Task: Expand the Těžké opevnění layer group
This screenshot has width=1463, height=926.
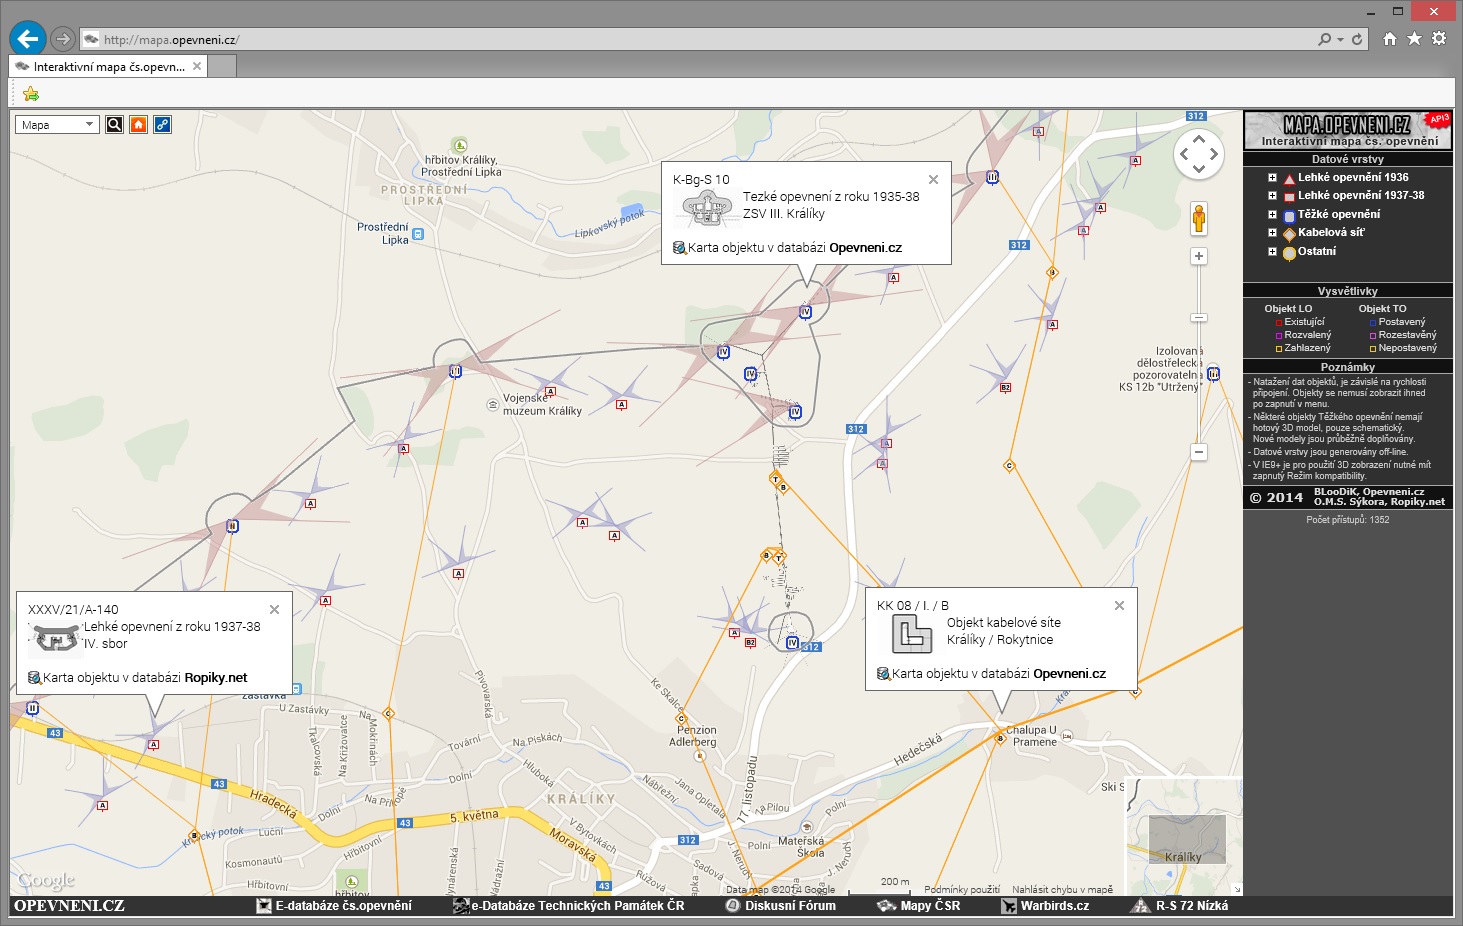Action: [x=1272, y=215]
